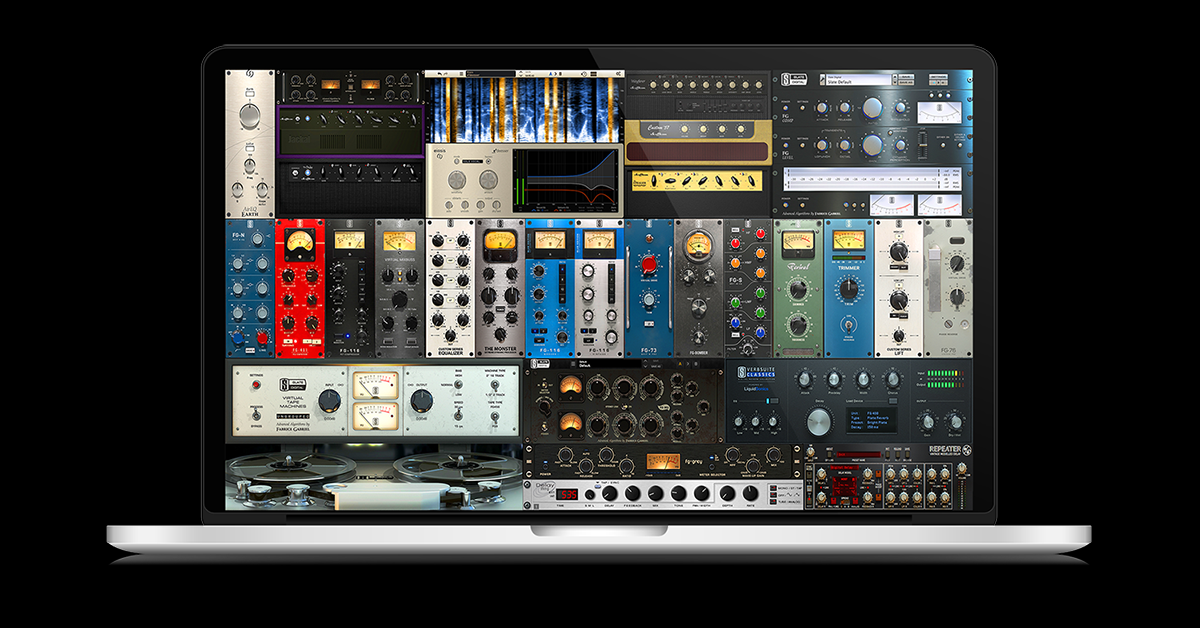
Task: Click the LiquidSonics logo on VerbSuite Classics
Action: click(x=755, y=389)
